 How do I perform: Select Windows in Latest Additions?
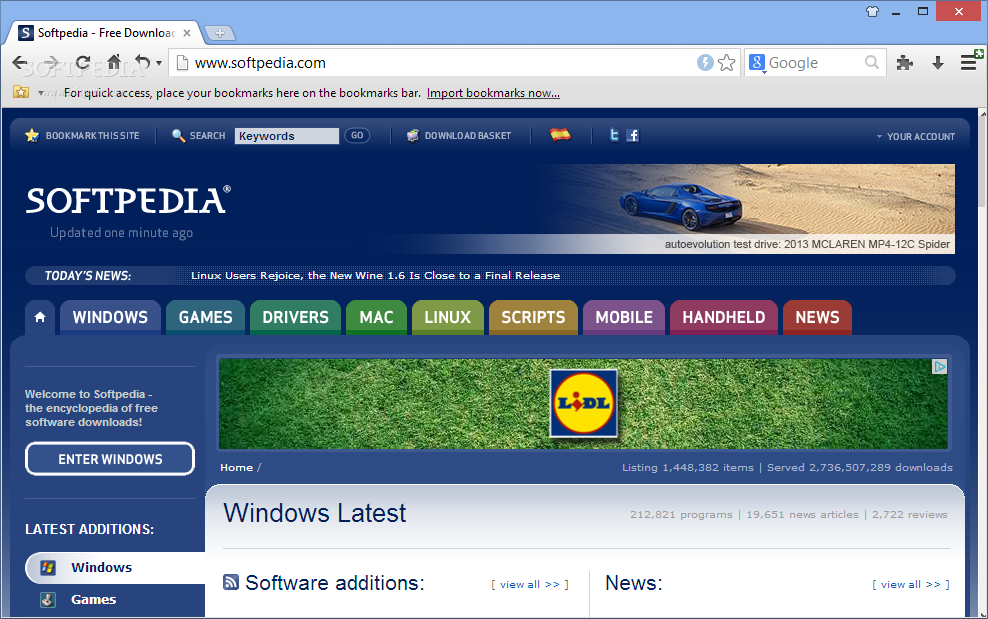pos(115,567)
